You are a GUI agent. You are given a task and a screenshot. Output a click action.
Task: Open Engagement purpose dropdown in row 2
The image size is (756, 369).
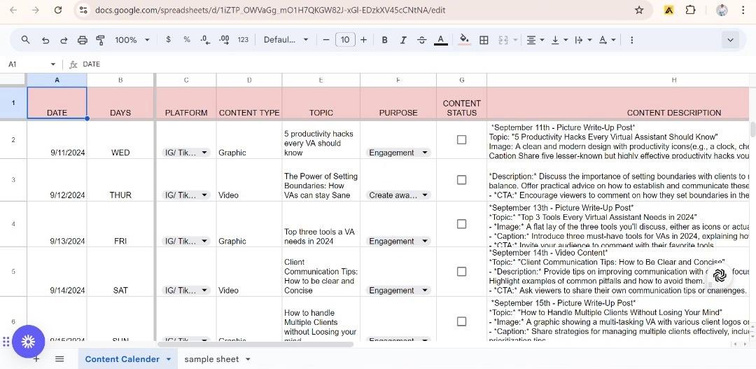398,152
